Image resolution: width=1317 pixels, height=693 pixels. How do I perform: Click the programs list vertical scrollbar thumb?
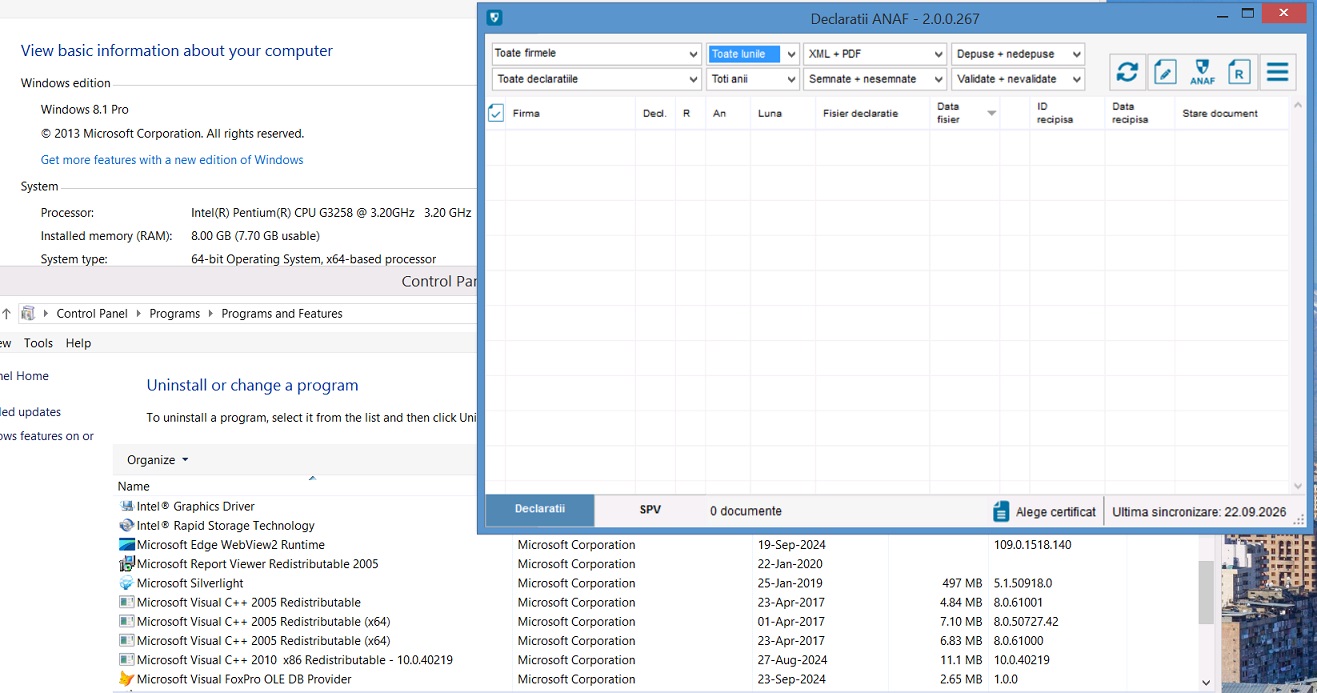(1206, 591)
